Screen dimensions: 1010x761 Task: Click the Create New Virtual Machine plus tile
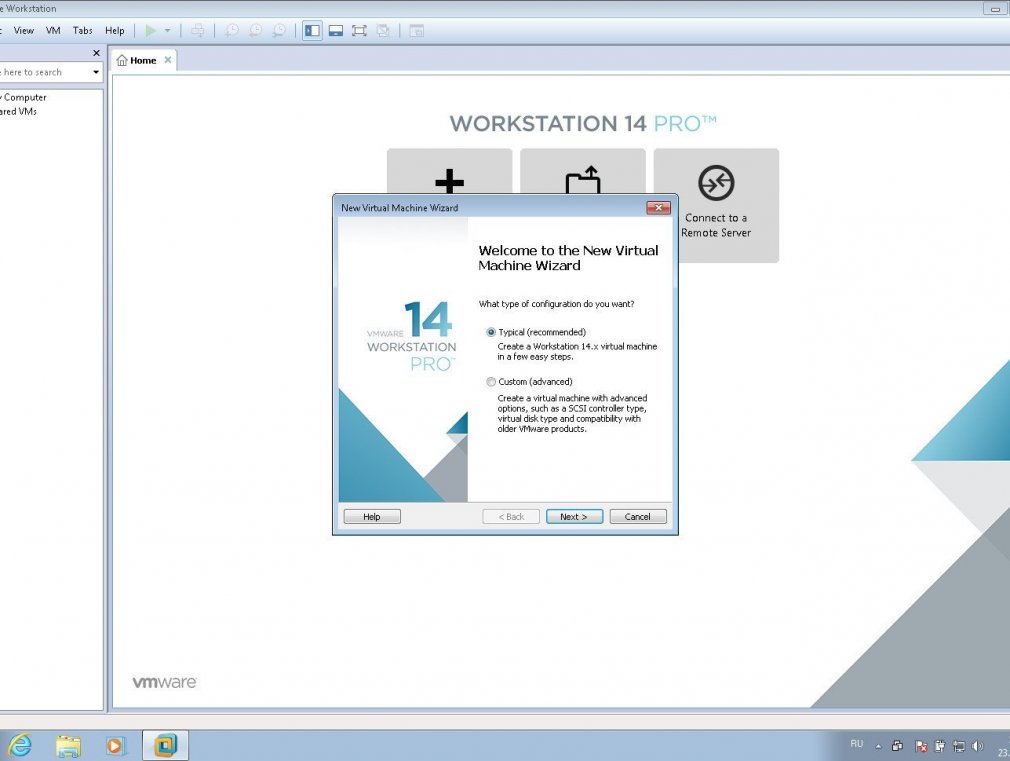click(x=450, y=171)
